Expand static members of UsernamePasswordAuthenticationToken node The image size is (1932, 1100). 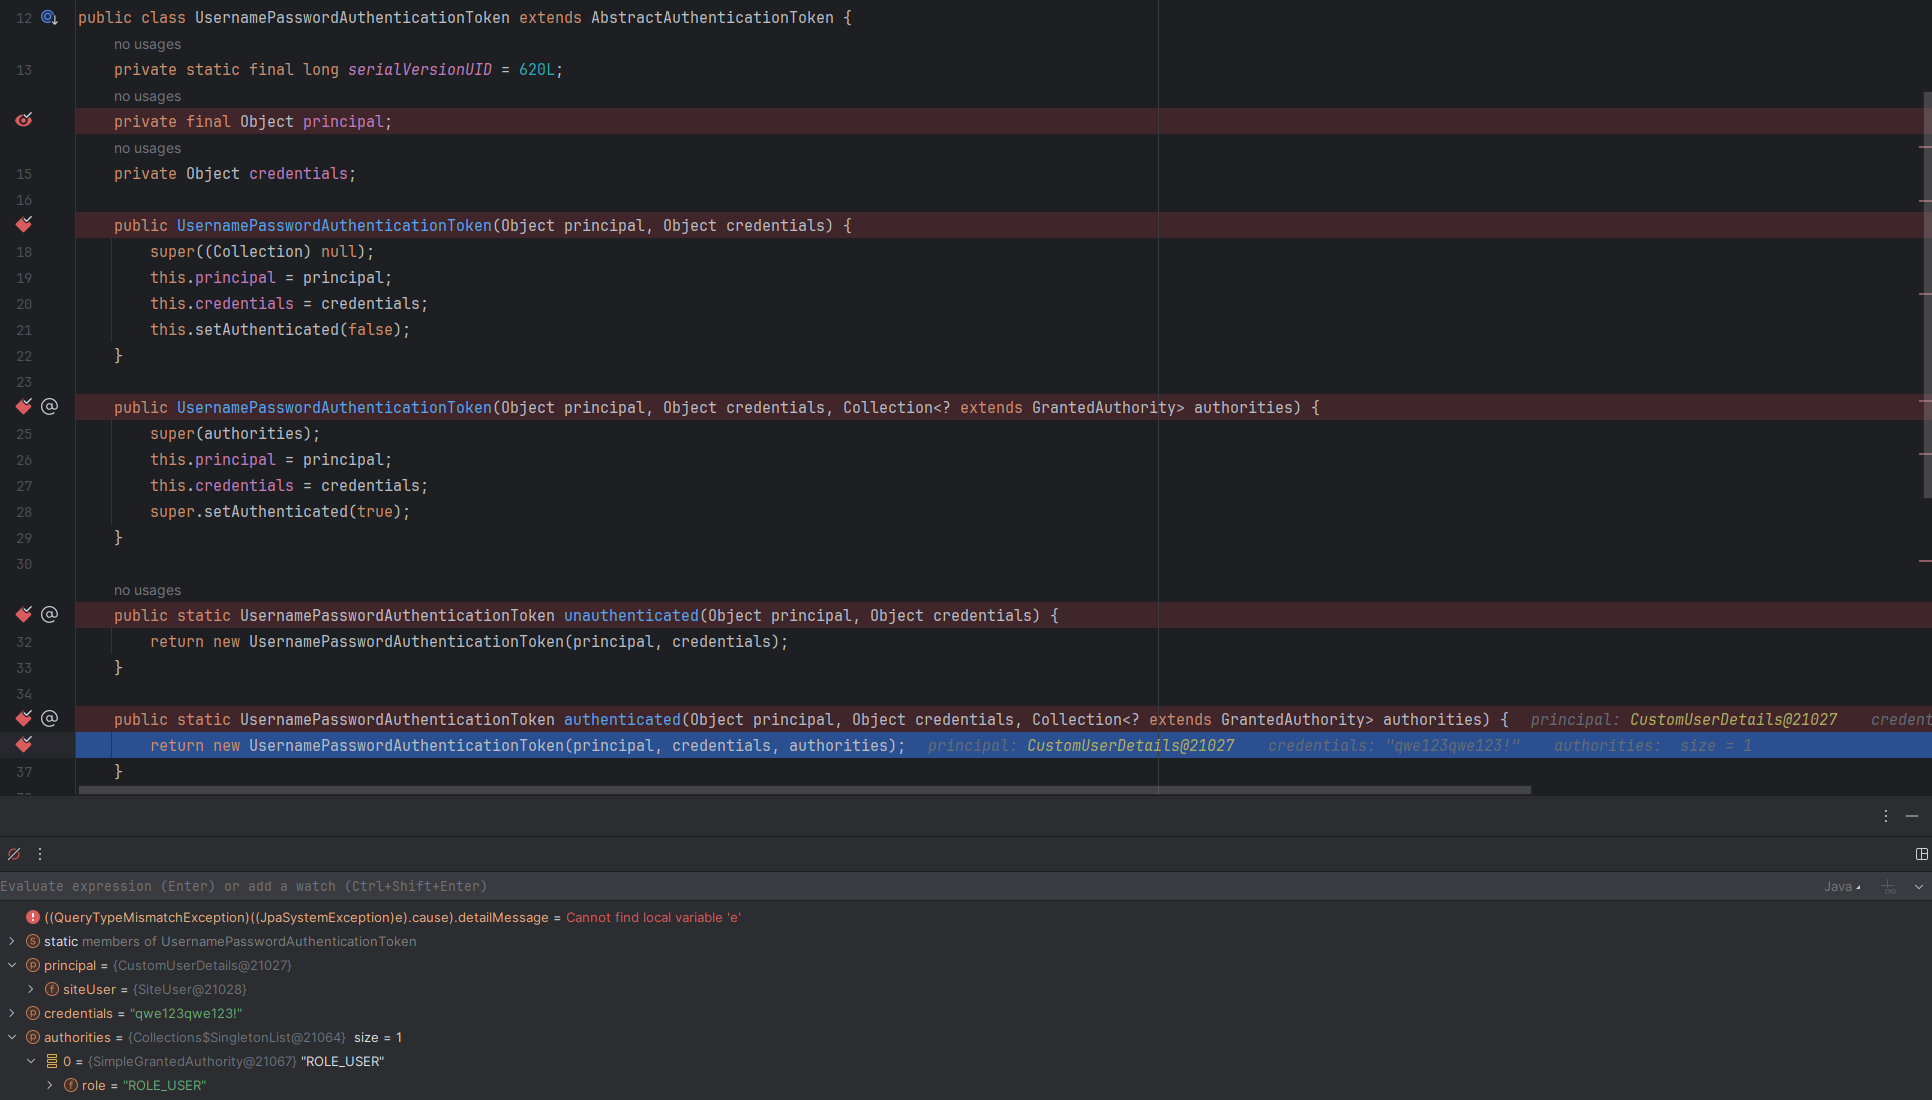[x=12, y=941]
